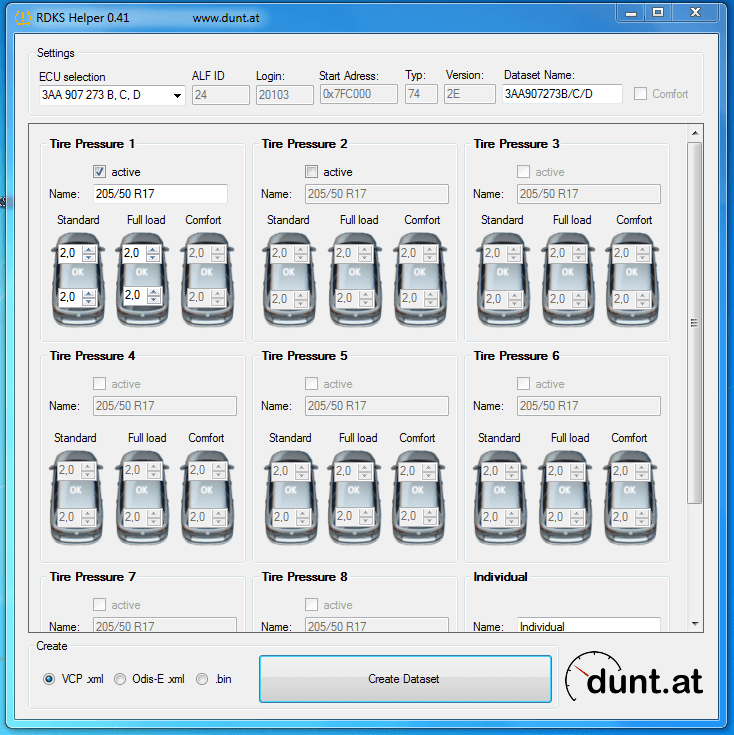This screenshot has width=734, height=735.
Task: Increase Standard front pressure in Tire Pressure 2
Action: click(301, 249)
